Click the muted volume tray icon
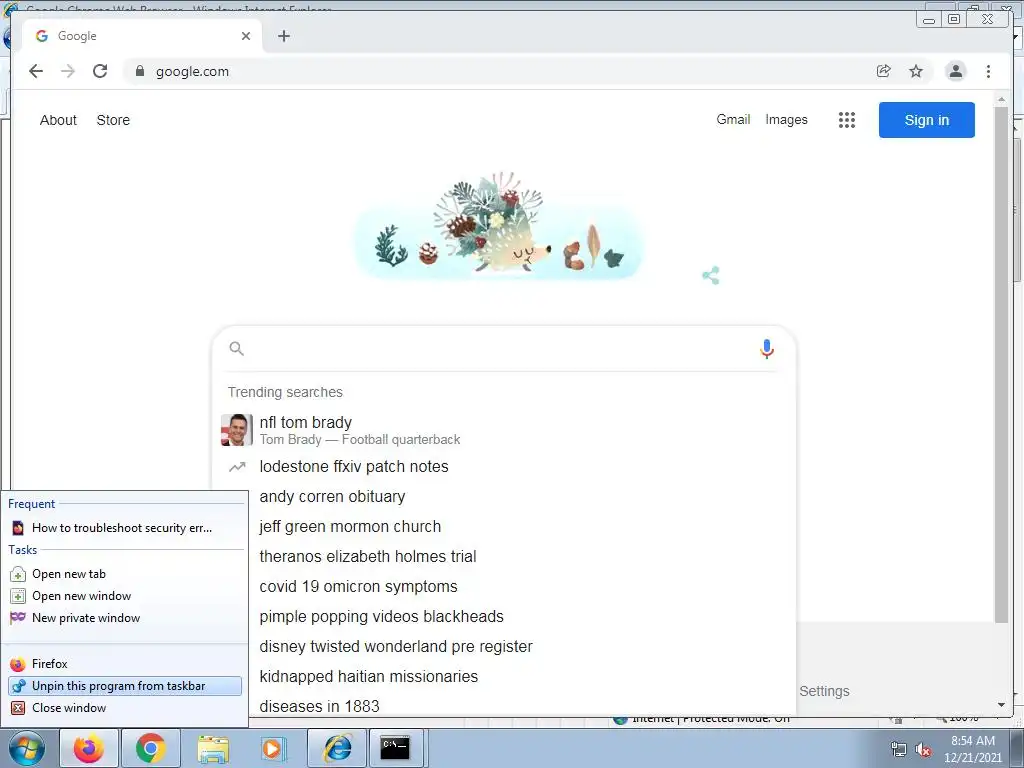 (923, 749)
